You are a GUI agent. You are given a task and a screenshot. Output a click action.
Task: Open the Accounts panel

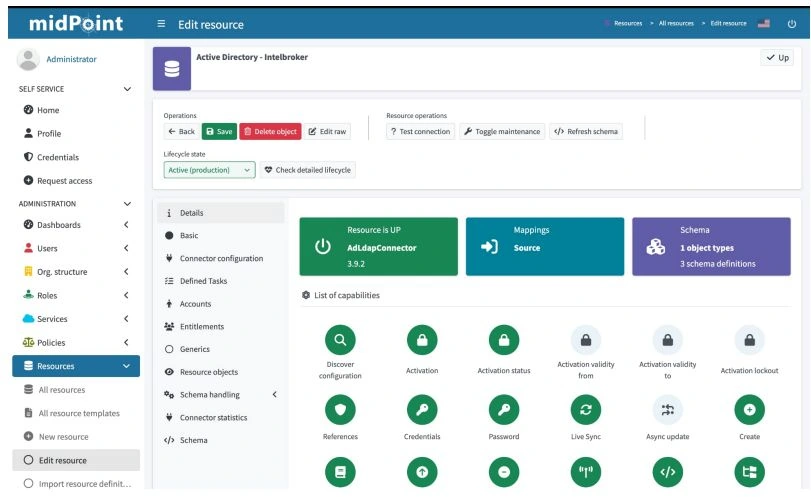[221, 304]
